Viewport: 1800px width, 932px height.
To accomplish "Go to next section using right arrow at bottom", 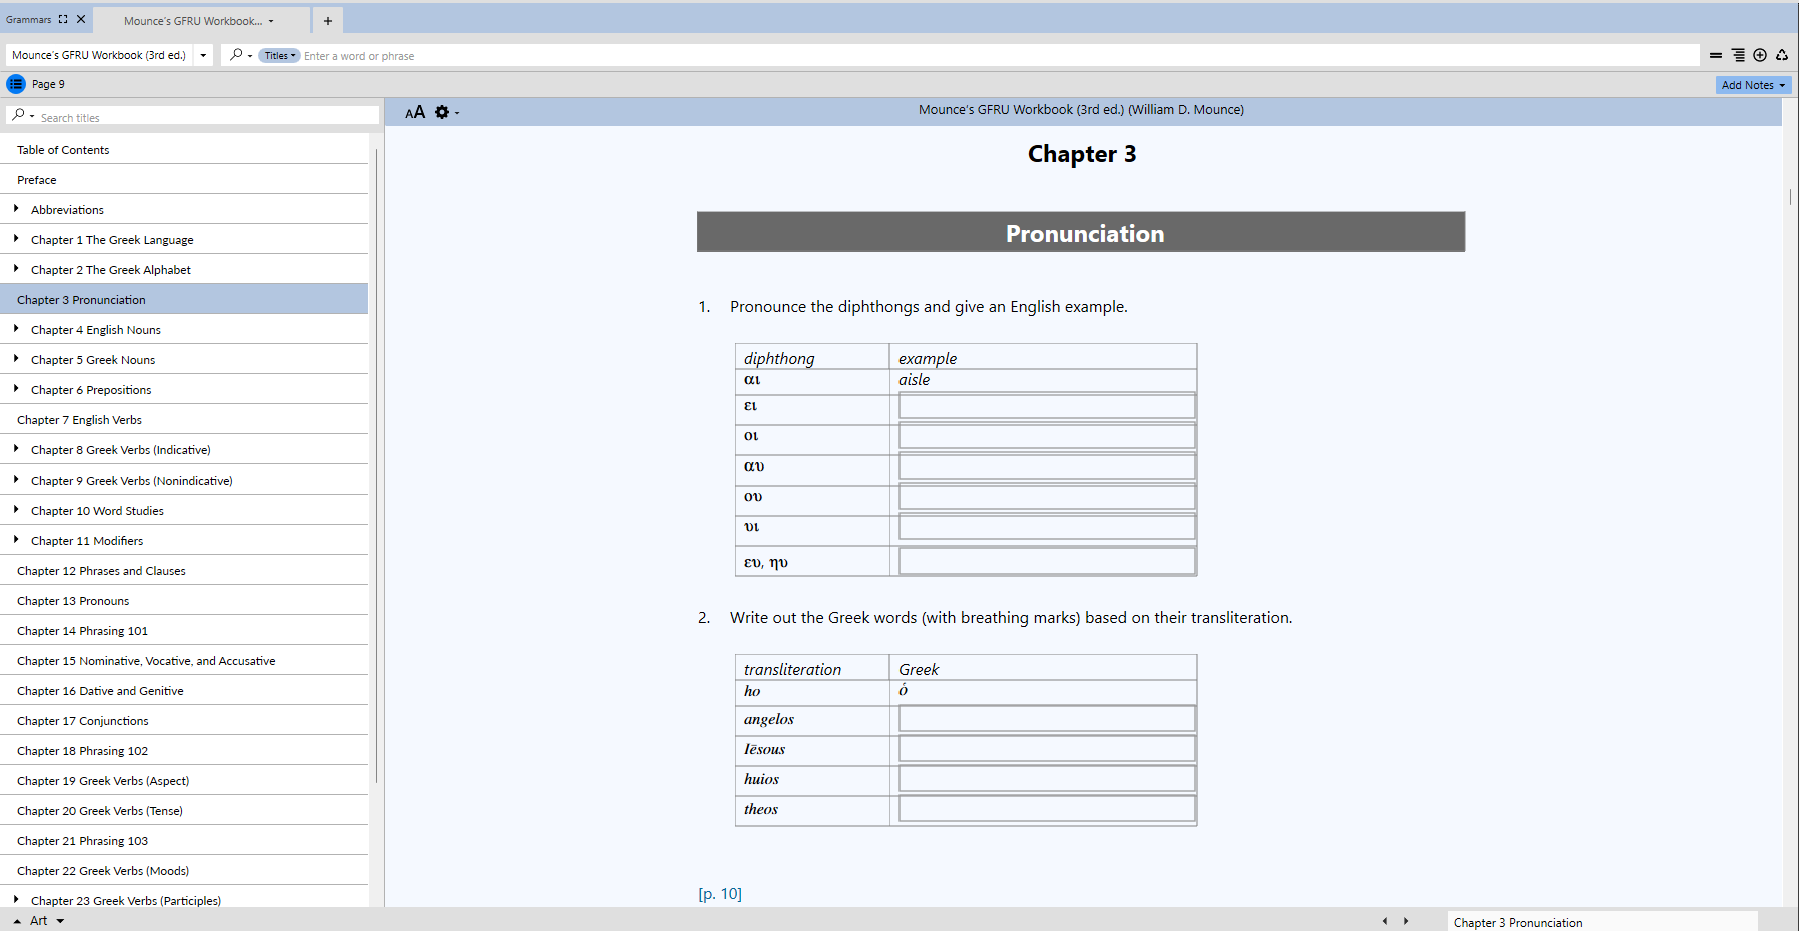I will tap(1406, 921).
